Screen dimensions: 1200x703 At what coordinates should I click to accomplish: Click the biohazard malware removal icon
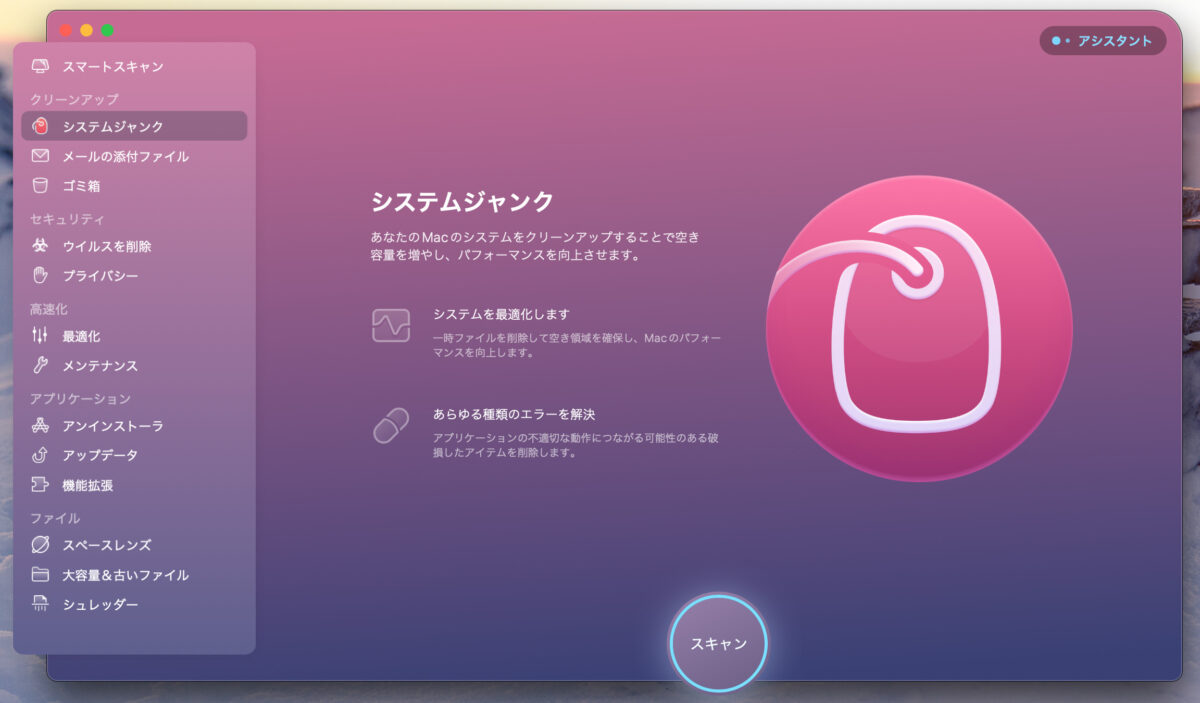[x=40, y=245]
